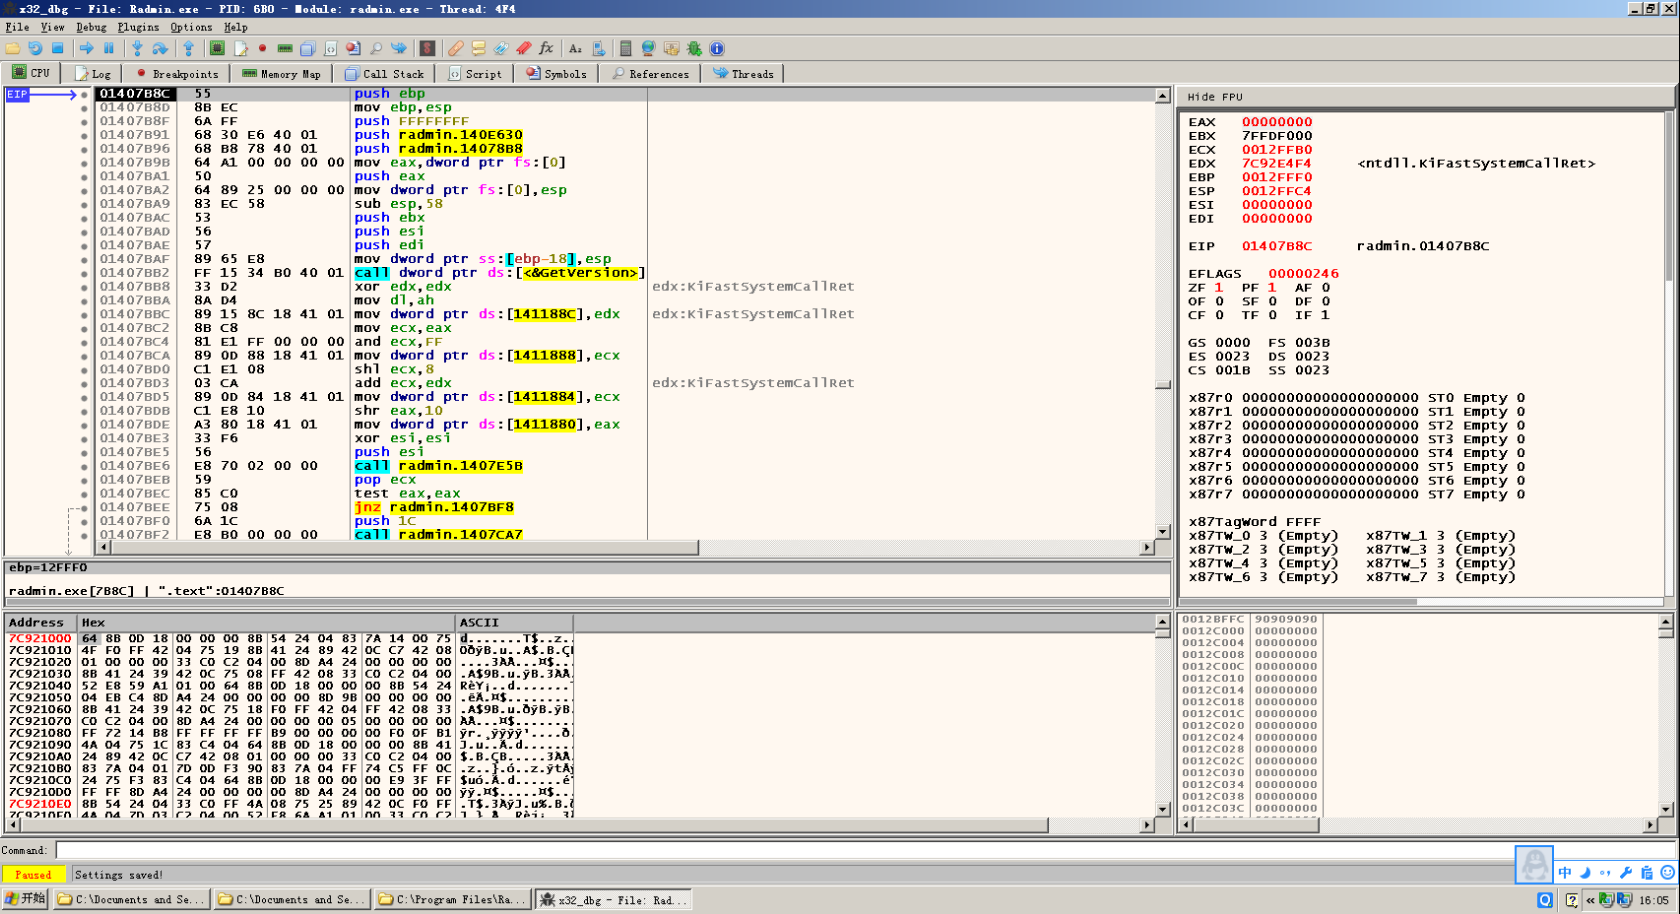Switch to the Call Stack tab
The height and width of the screenshot is (914, 1680).
point(385,74)
